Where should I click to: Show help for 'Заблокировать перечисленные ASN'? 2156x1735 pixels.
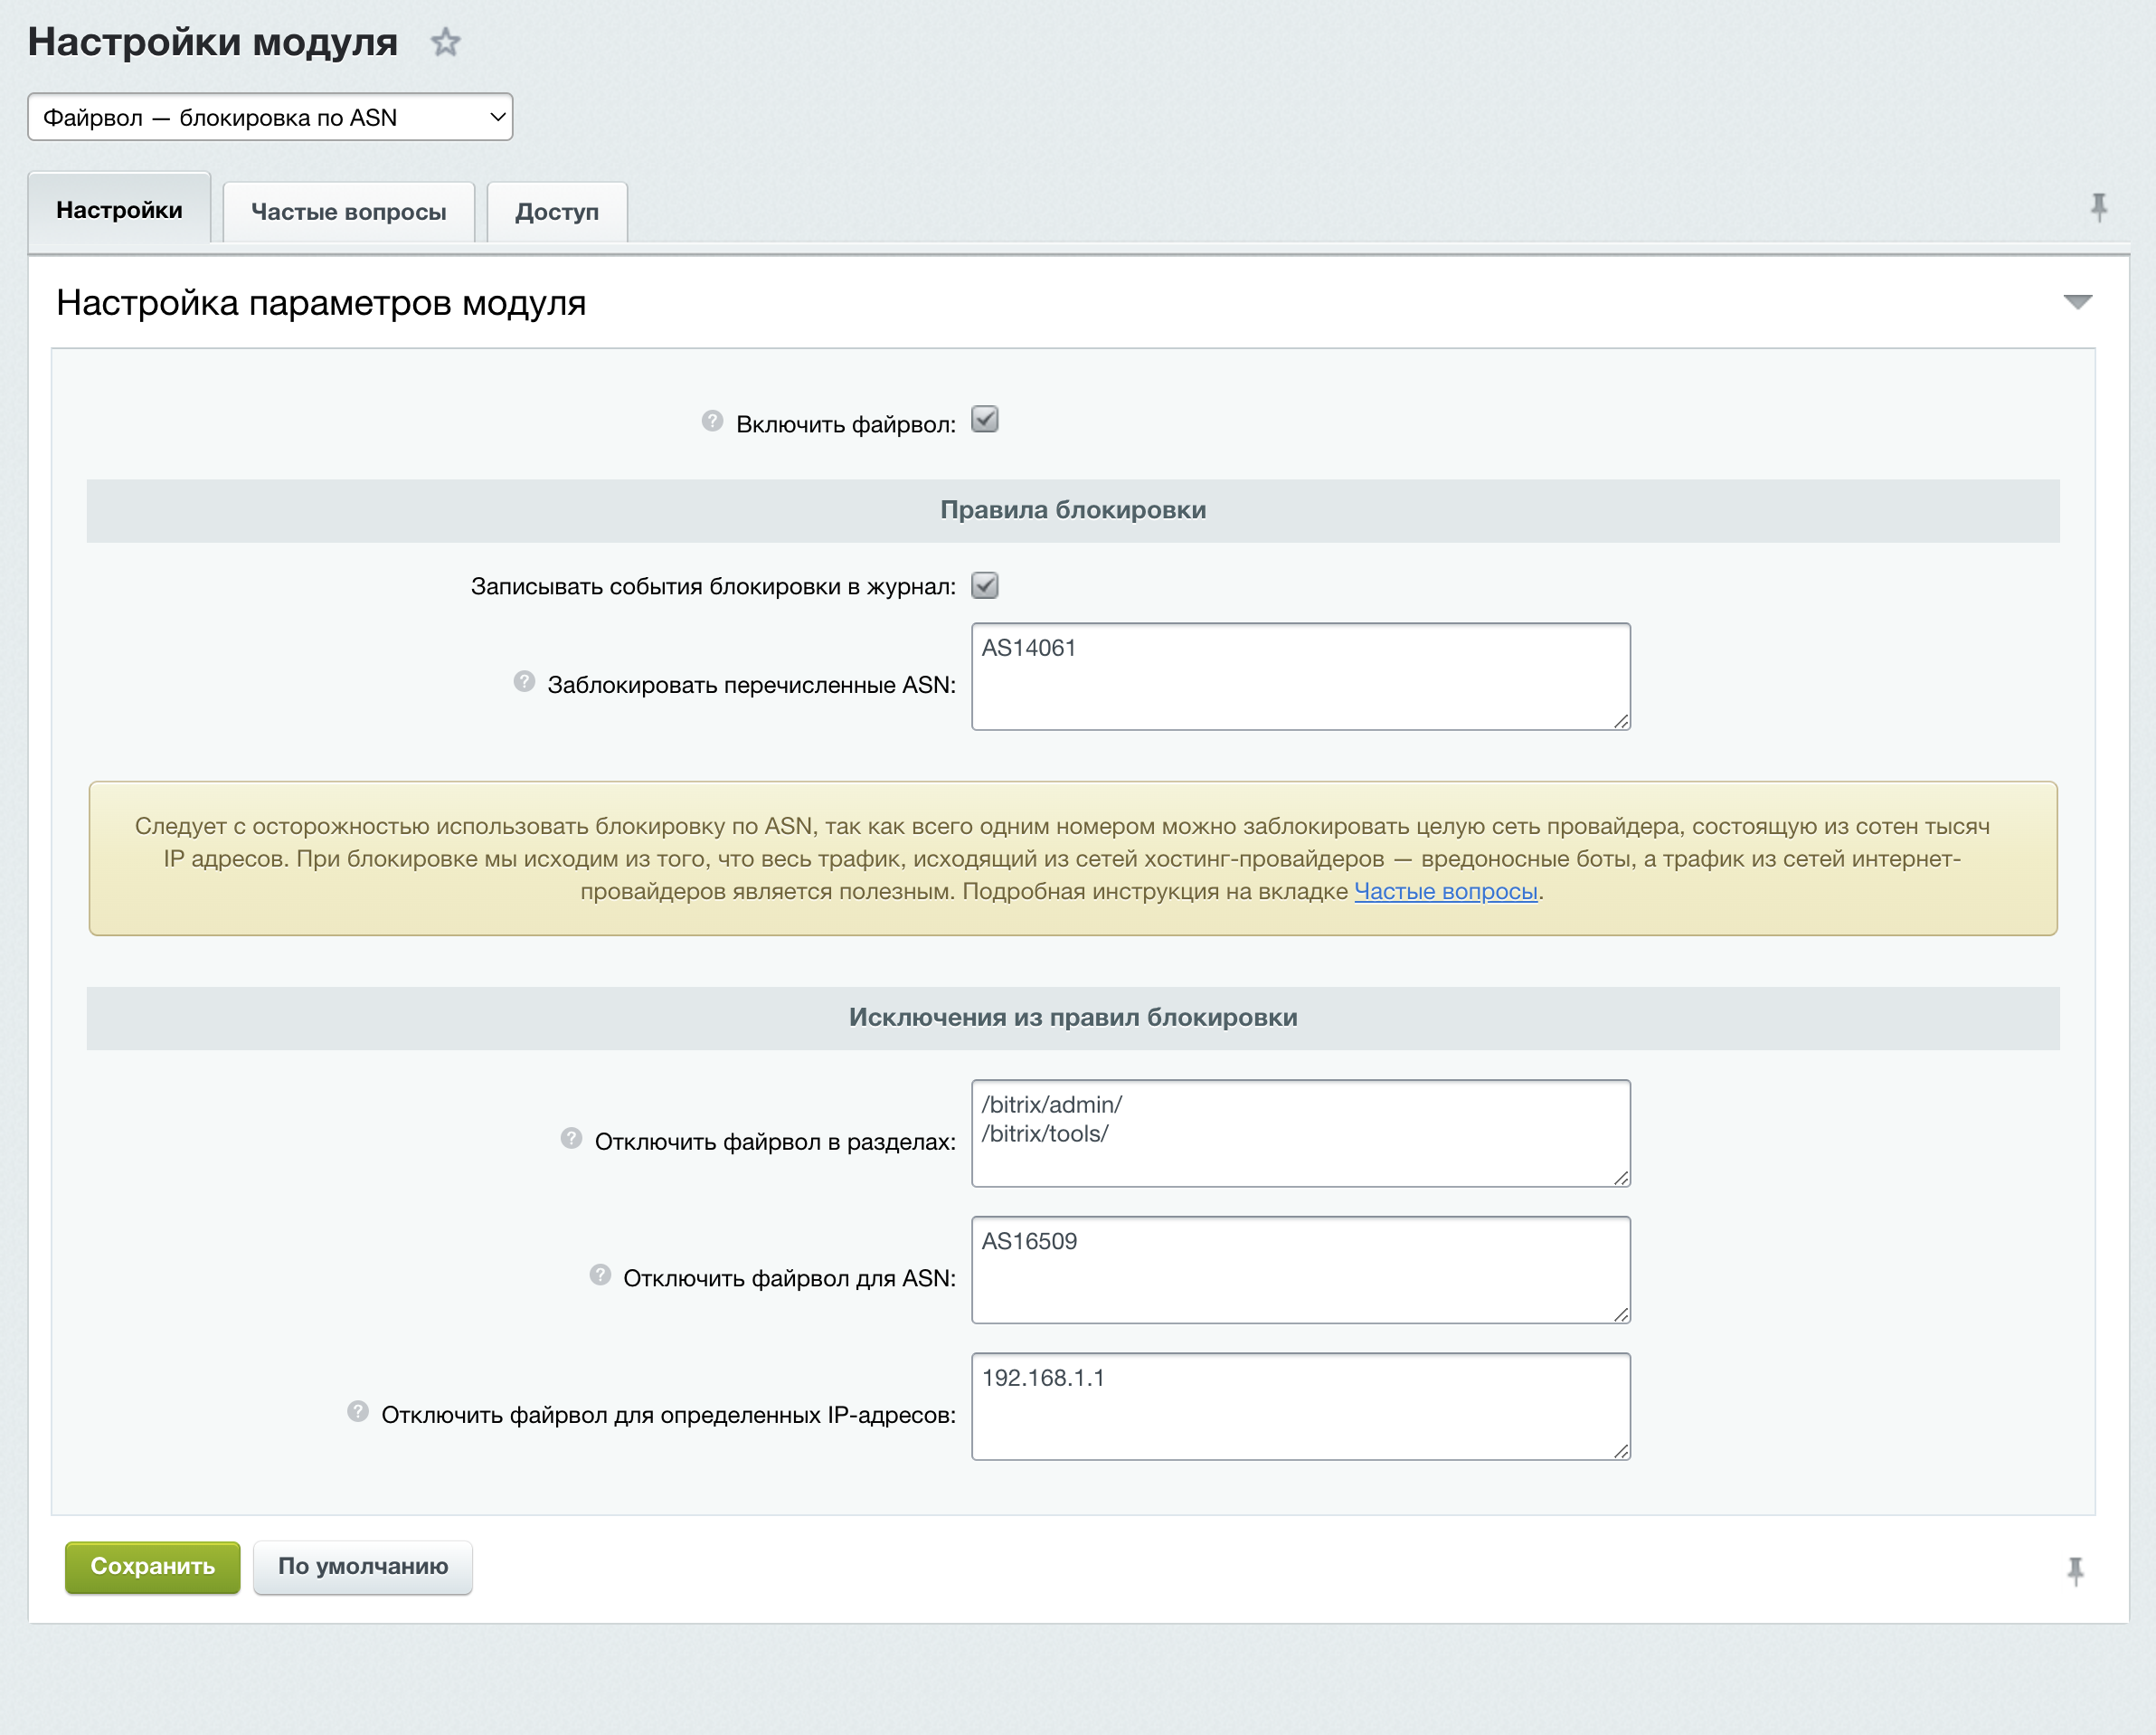tap(524, 682)
